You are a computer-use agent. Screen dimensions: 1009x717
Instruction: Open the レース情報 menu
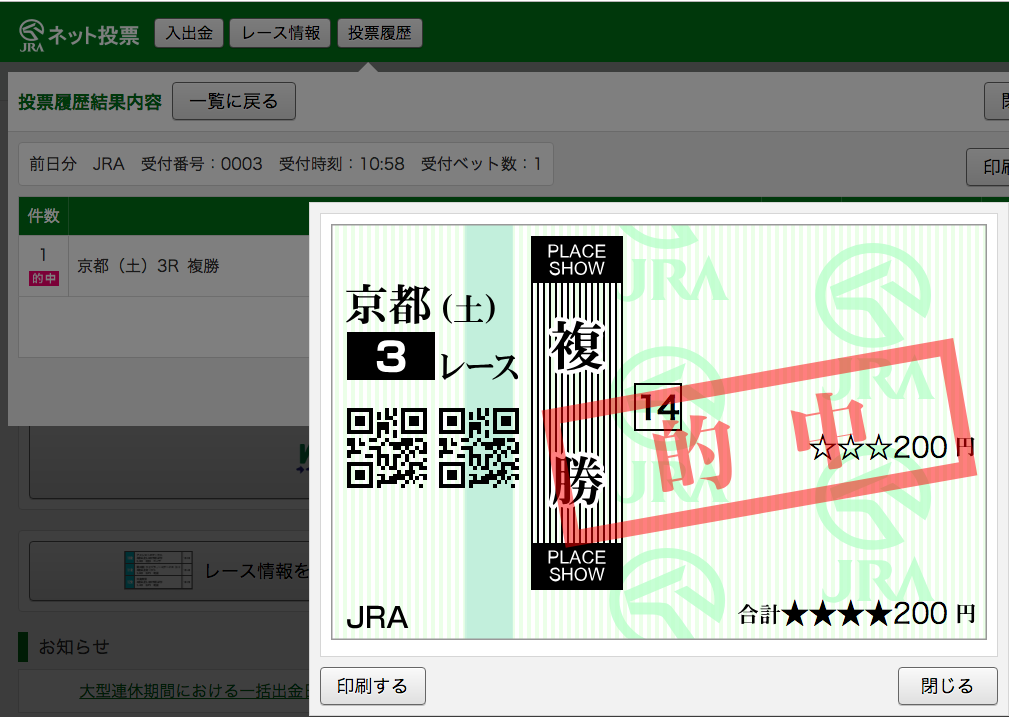pyautogui.click(x=281, y=33)
